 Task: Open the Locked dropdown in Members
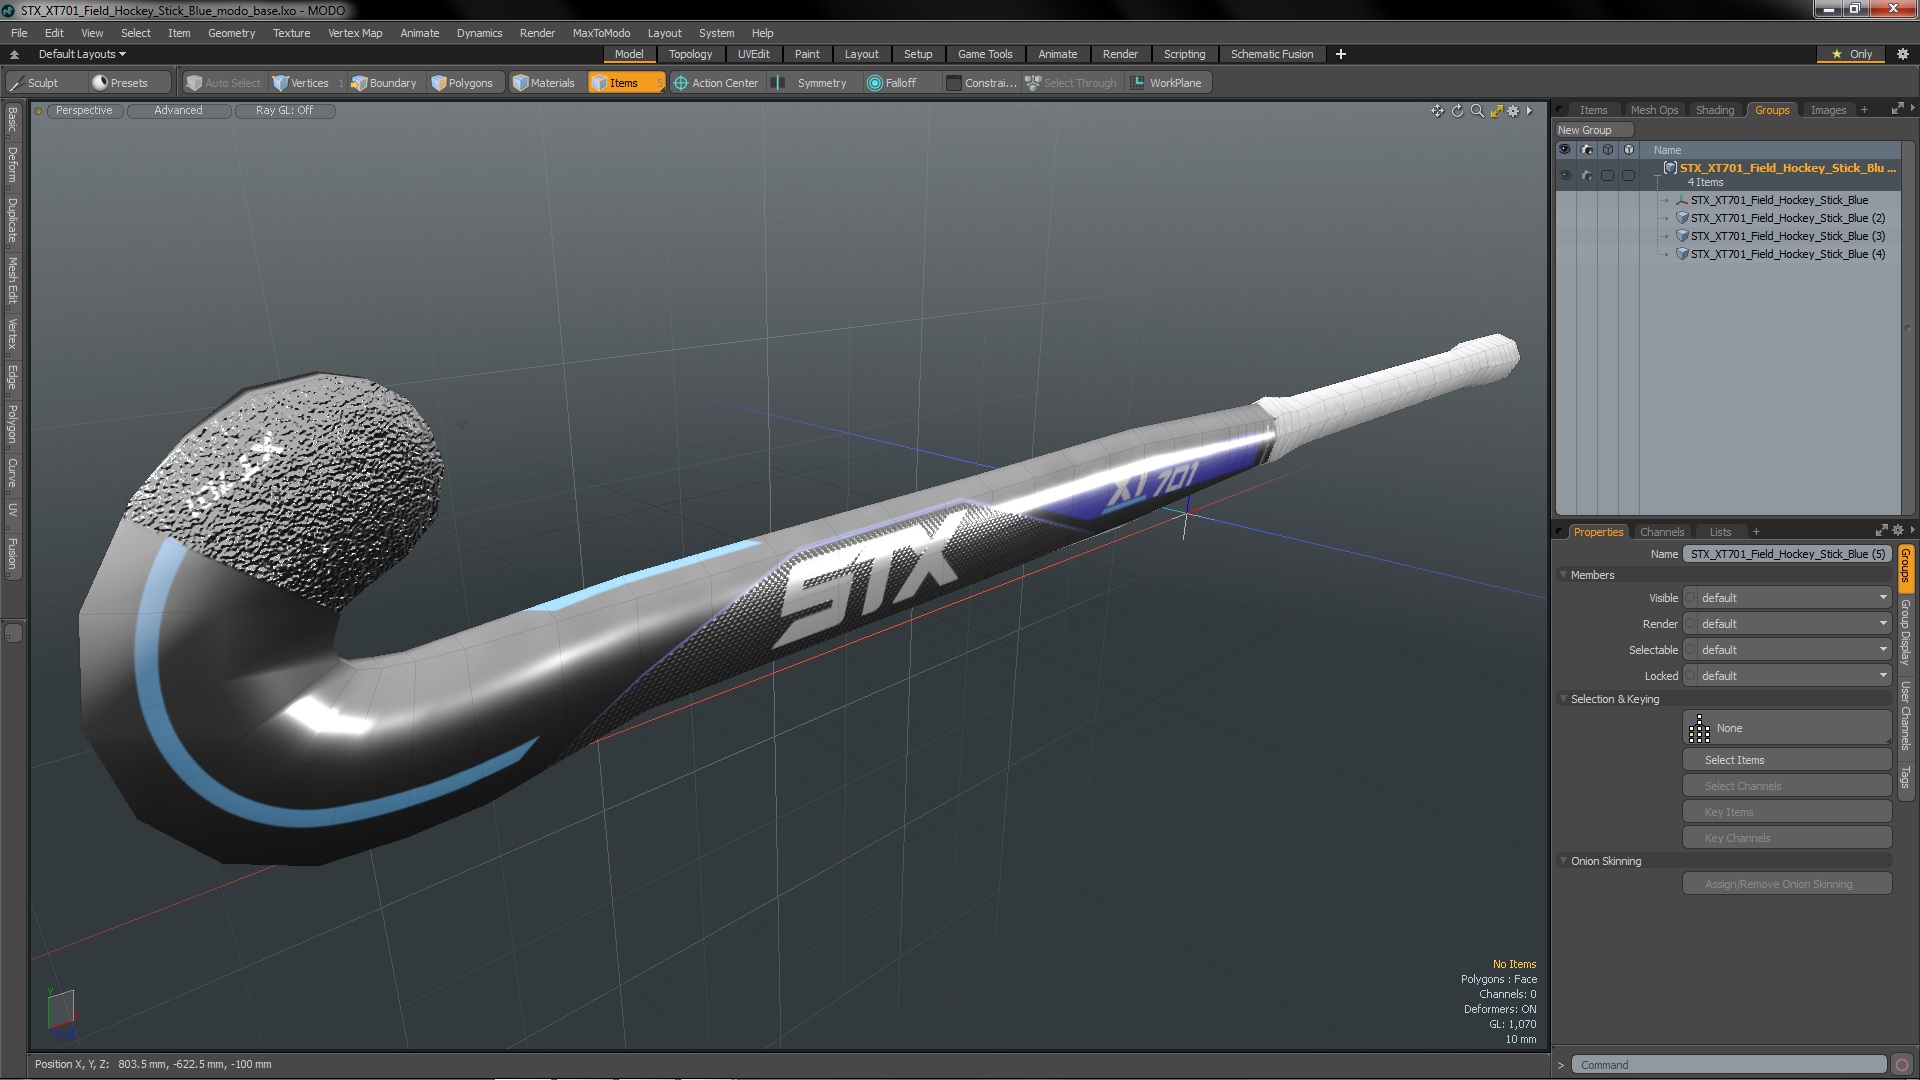click(1787, 676)
